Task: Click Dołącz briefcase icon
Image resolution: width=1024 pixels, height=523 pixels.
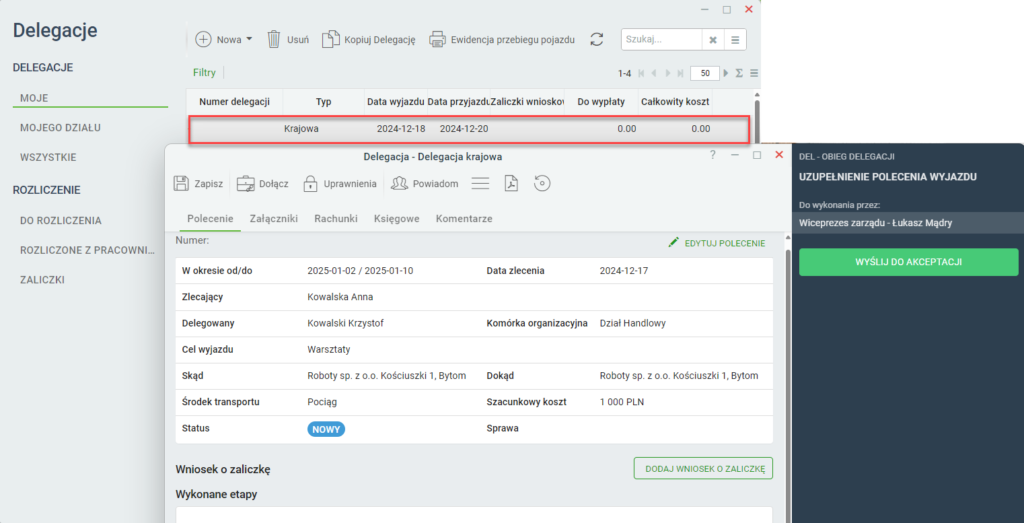Action: click(246, 183)
